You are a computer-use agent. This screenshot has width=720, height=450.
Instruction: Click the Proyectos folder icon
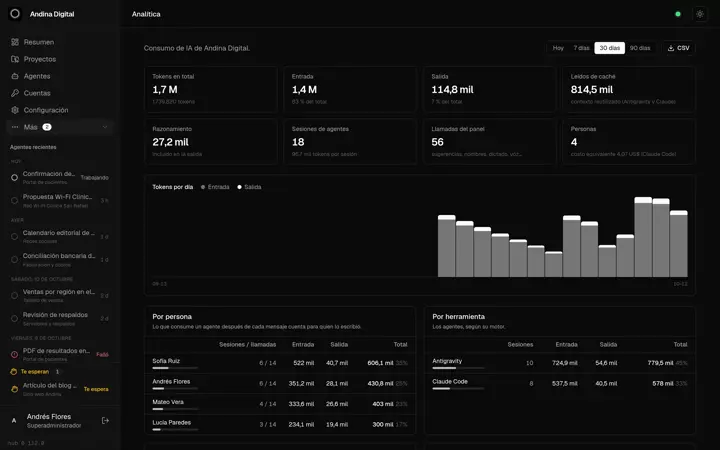coord(15,59)
